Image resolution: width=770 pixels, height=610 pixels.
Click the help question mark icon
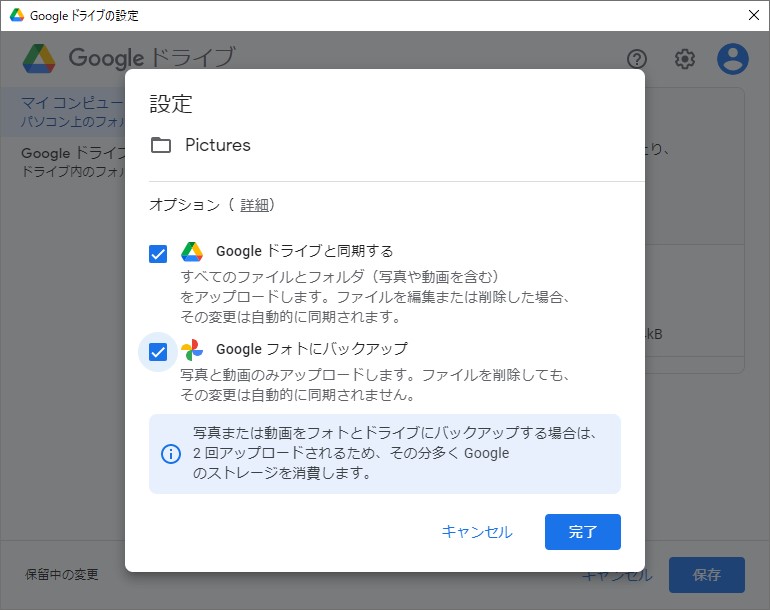[636, 59]
